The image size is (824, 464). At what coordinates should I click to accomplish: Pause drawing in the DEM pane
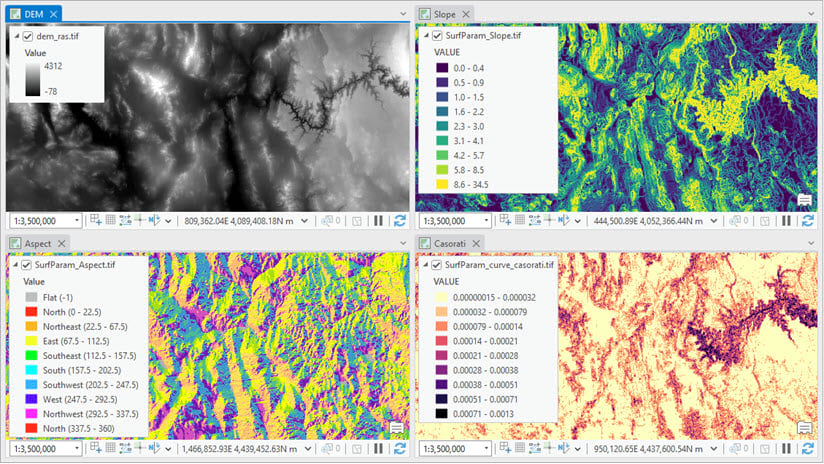pyautogui.click(x=378, y=221)
